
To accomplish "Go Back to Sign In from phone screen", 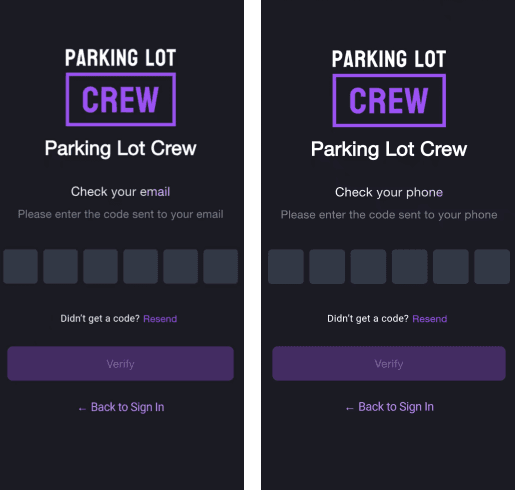I will click(x=389, y=407).
